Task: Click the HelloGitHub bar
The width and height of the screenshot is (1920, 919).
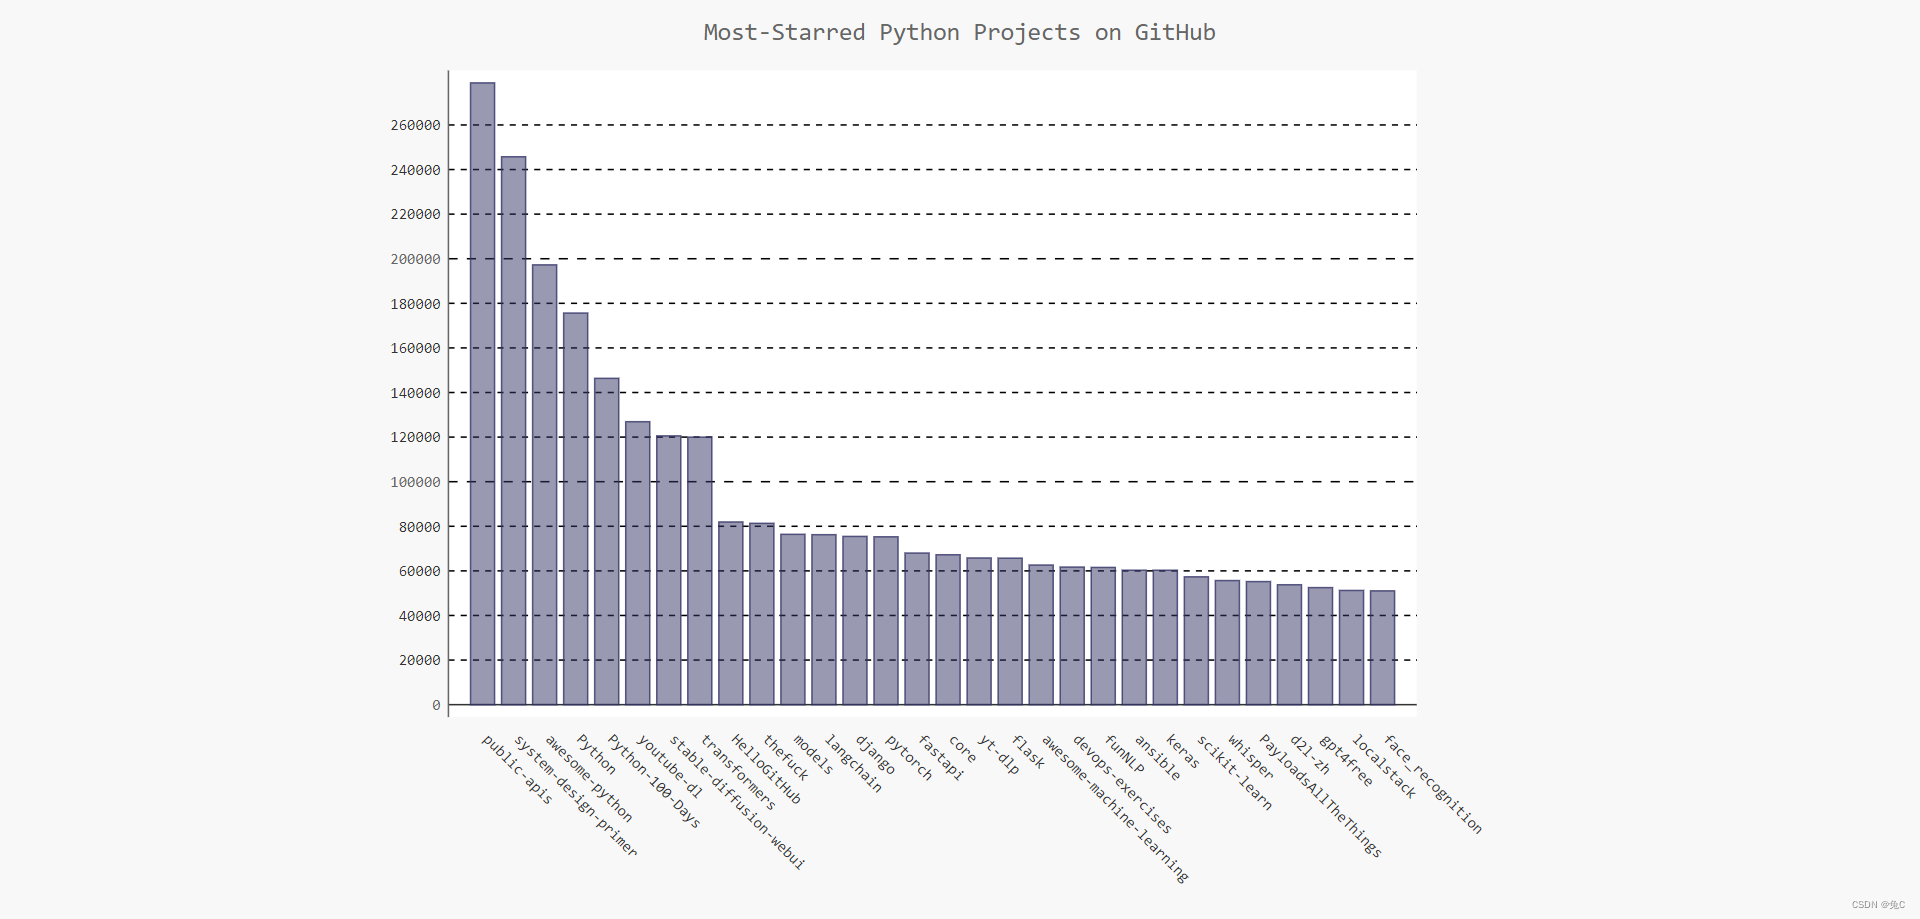Action: pos(731,613)
